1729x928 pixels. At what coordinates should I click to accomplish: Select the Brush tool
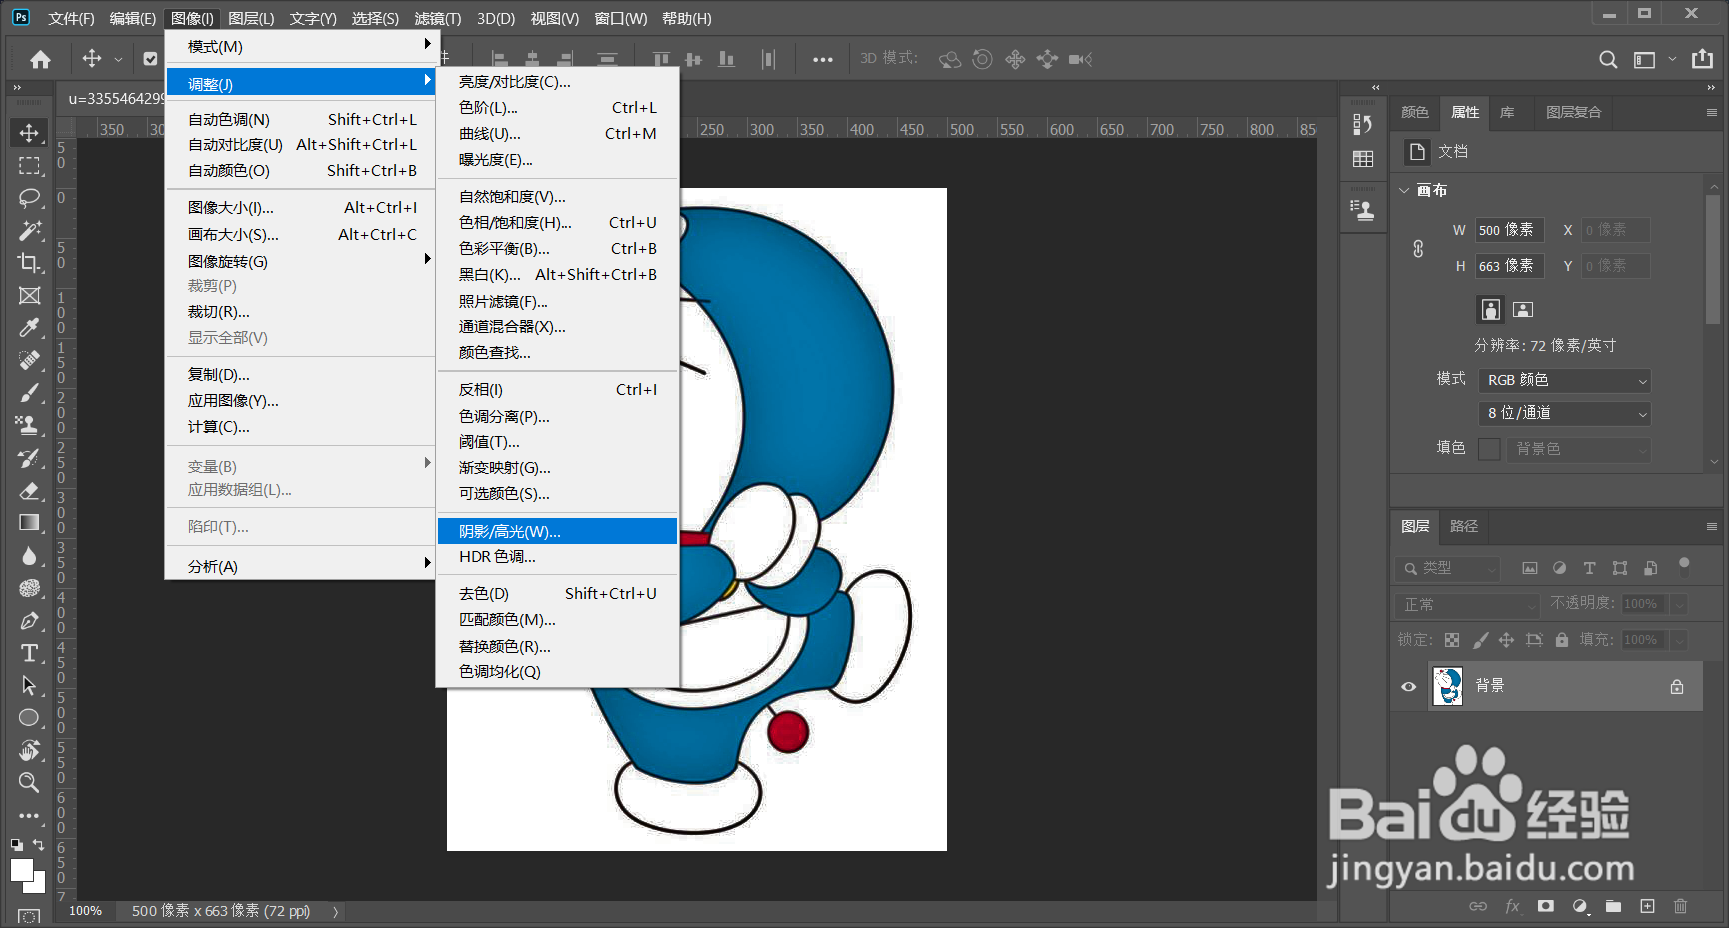(x=29, y=392)
